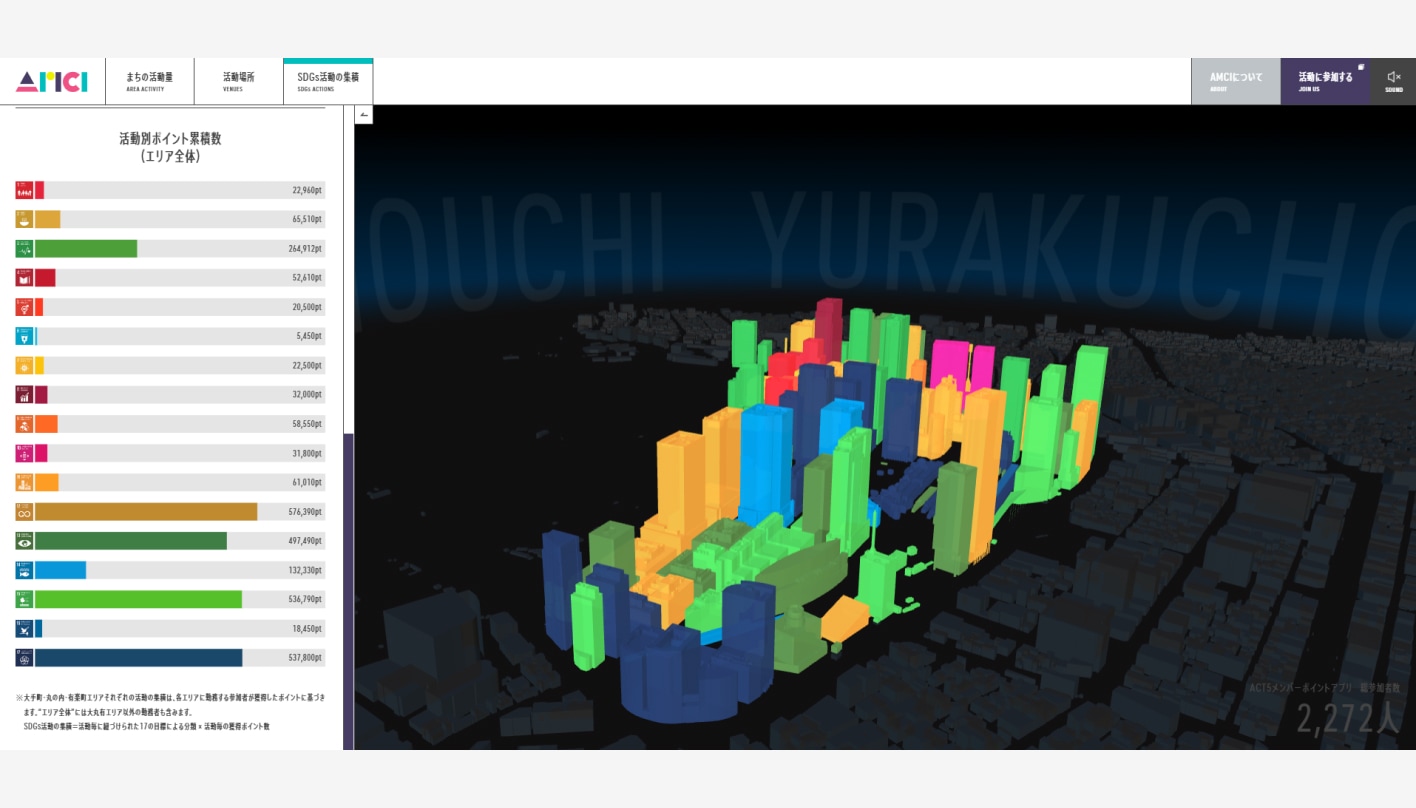Click the SDG 17 Partnerships icon
Viewport: 1416px width, 808px height.
pos(24,658)
